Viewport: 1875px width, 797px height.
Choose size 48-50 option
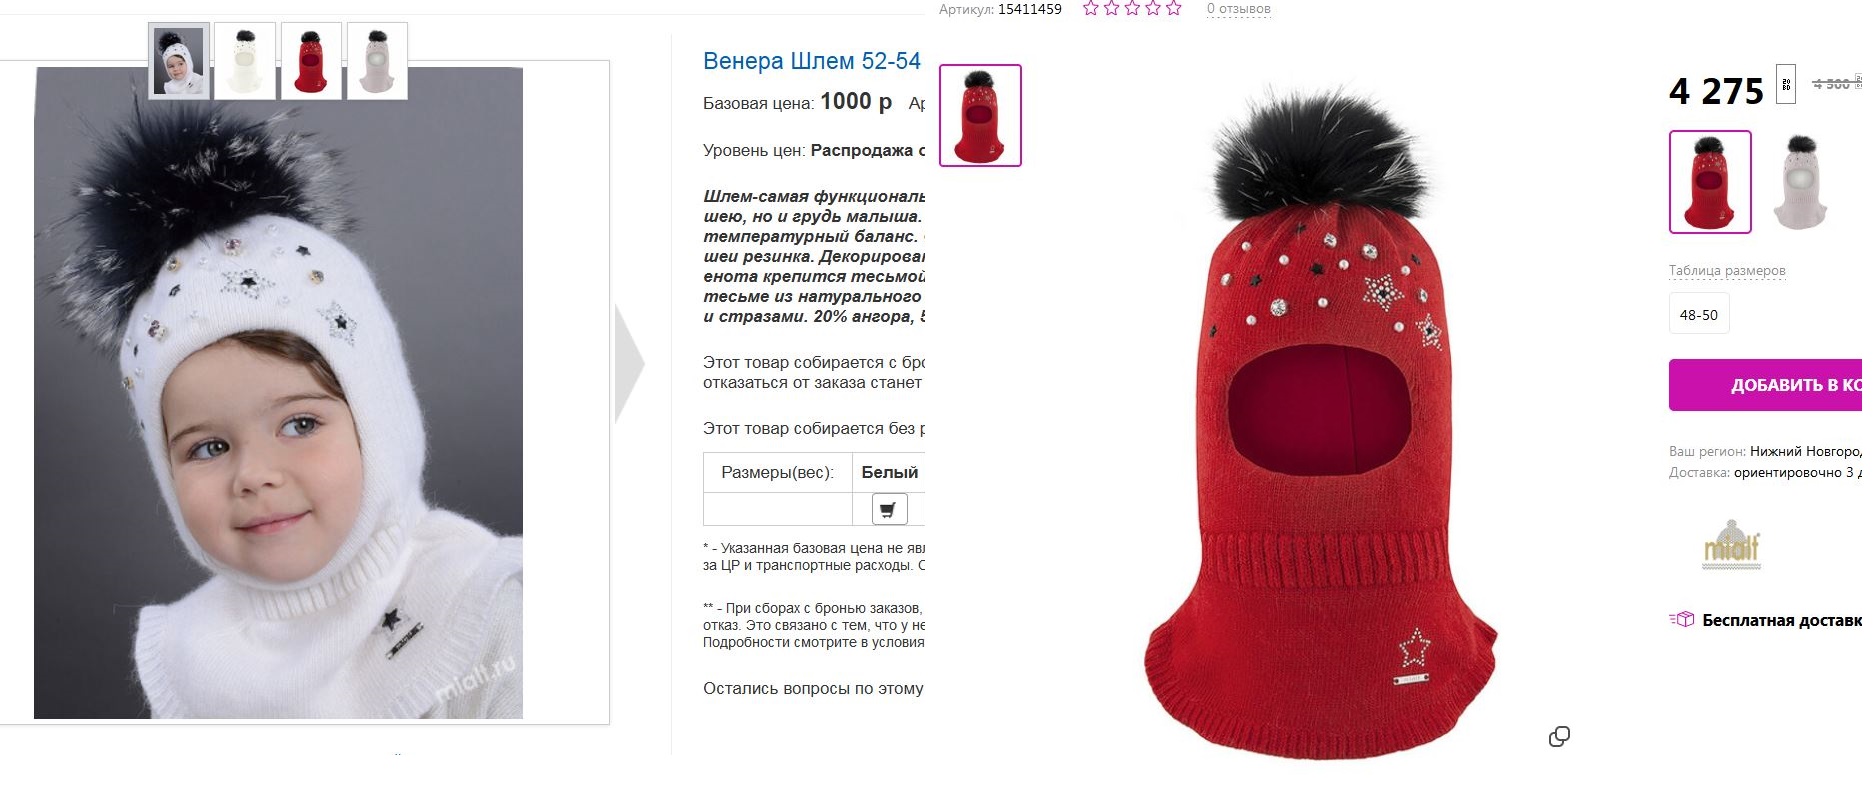click(1699, 315)
